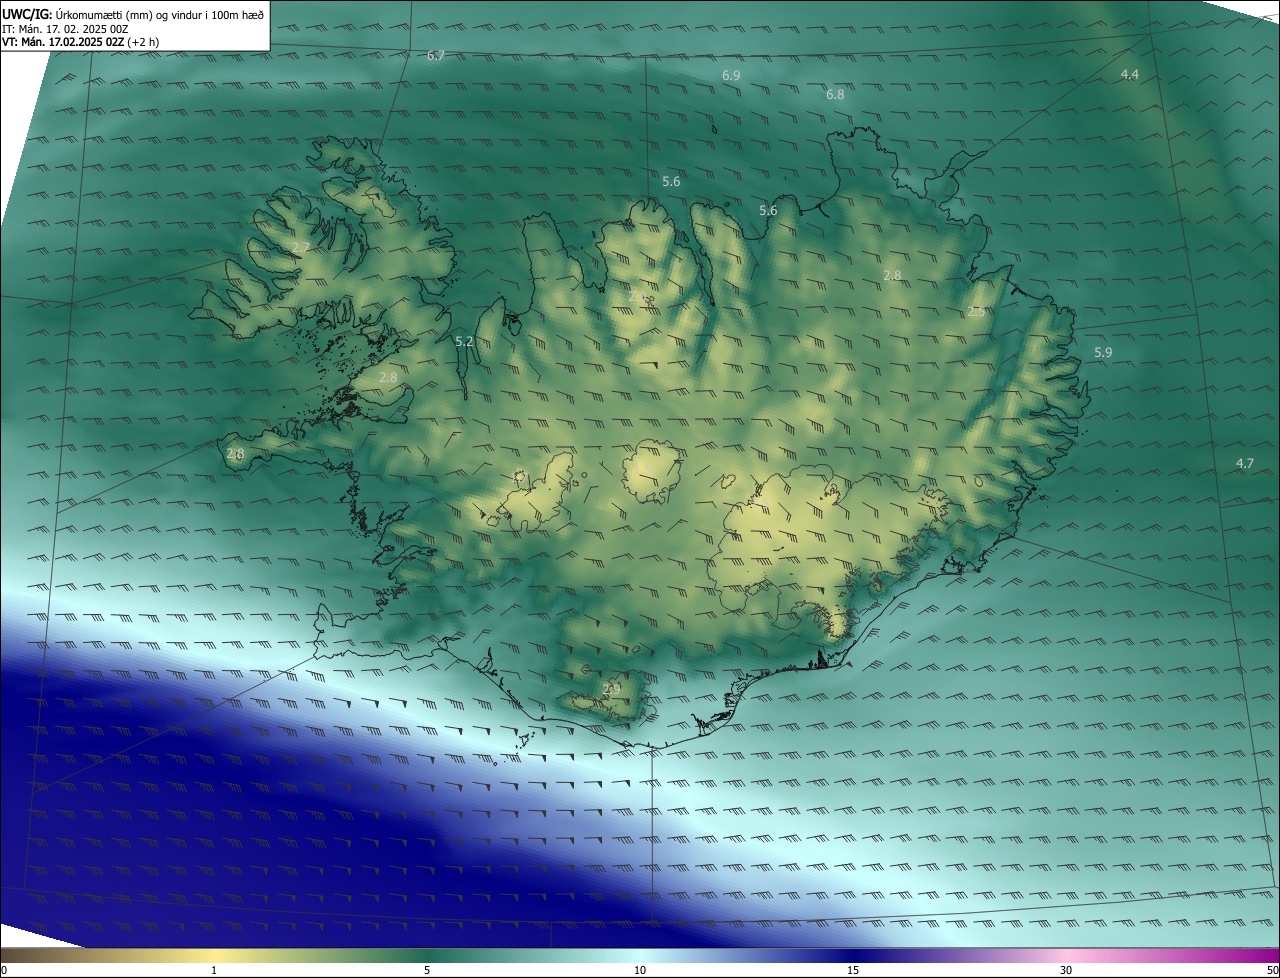Screen dimensions: 1280x978
Task: Click the colorbar tick label 10
Action: click(640, 970)
